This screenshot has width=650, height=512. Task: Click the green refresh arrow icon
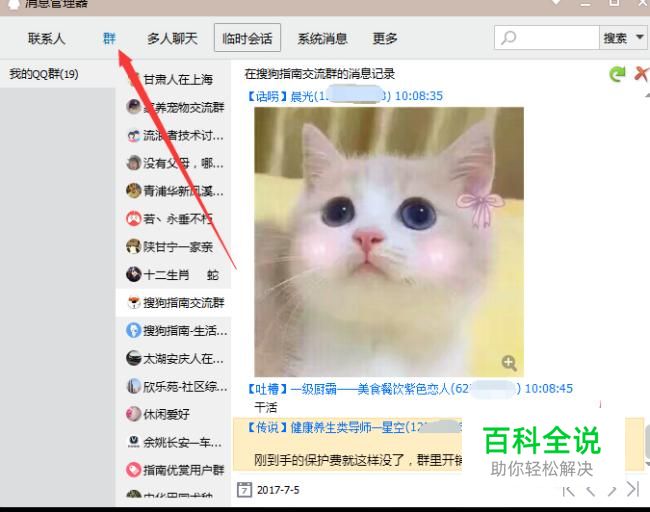(x=617, y=74)
